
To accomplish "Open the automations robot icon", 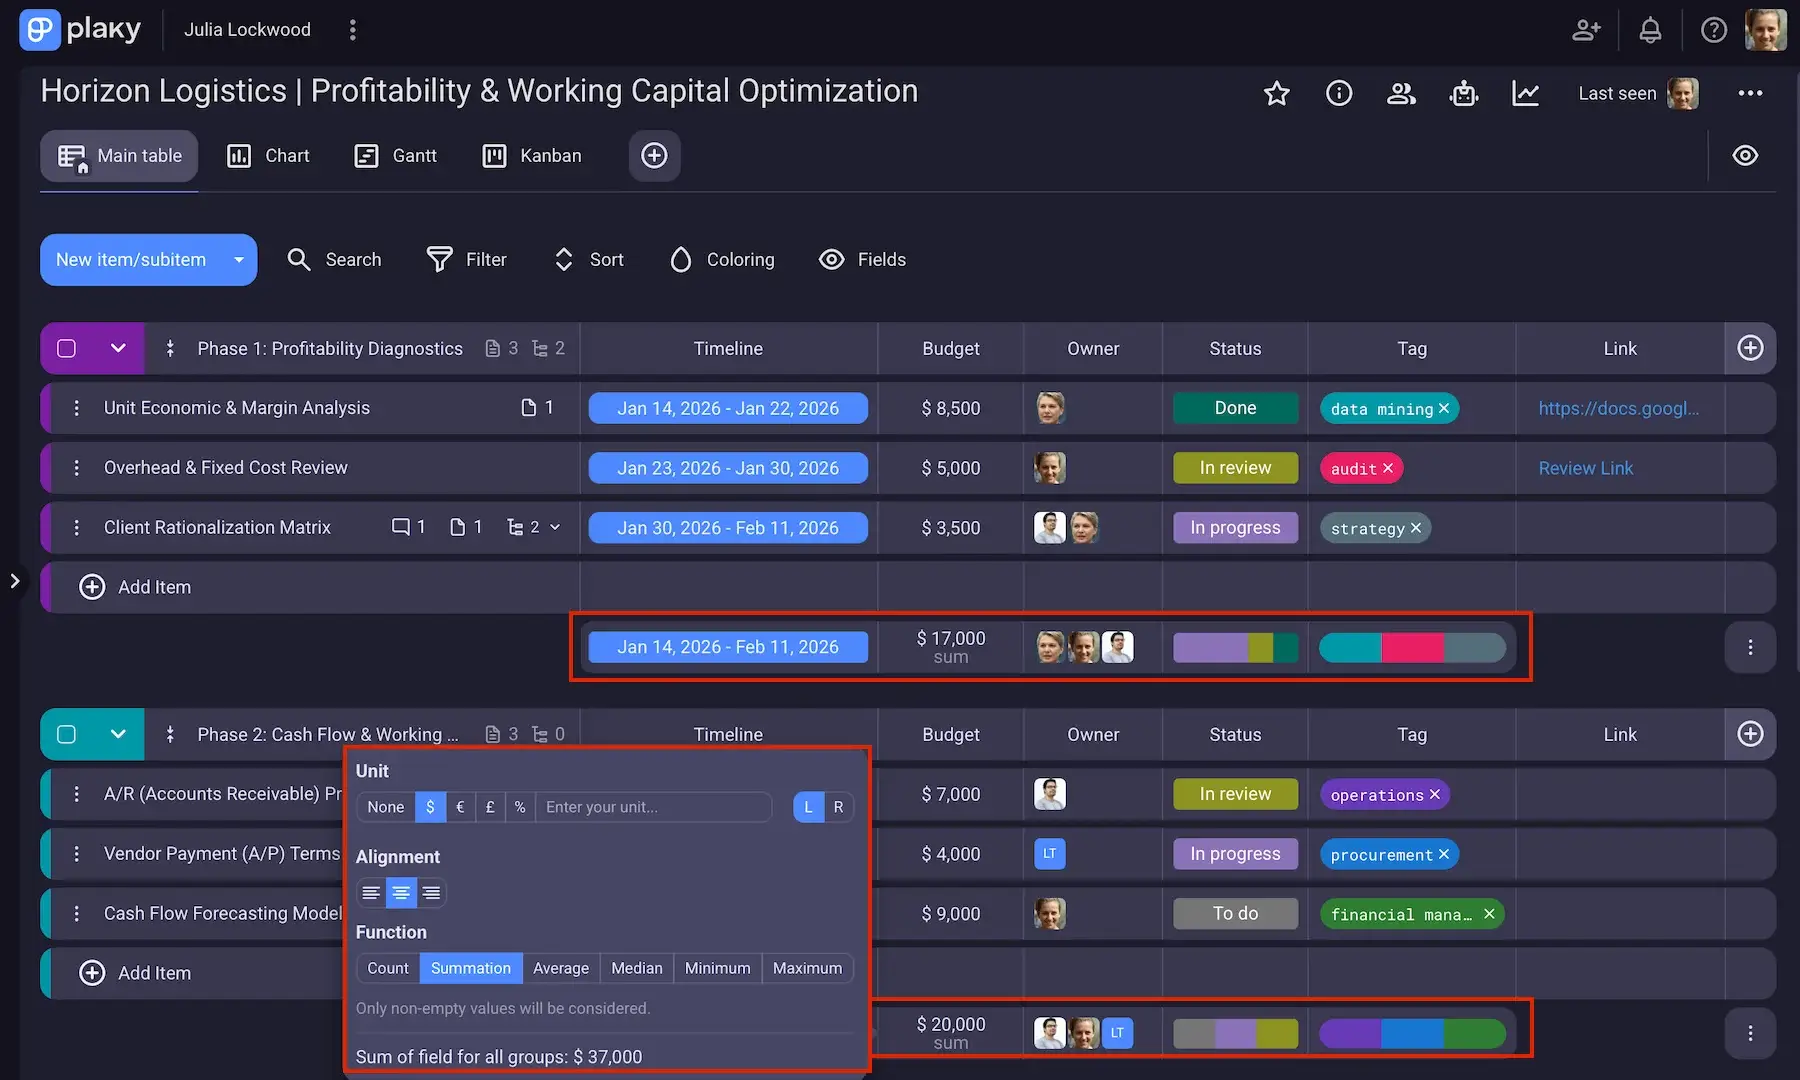I will (1464, 94).
